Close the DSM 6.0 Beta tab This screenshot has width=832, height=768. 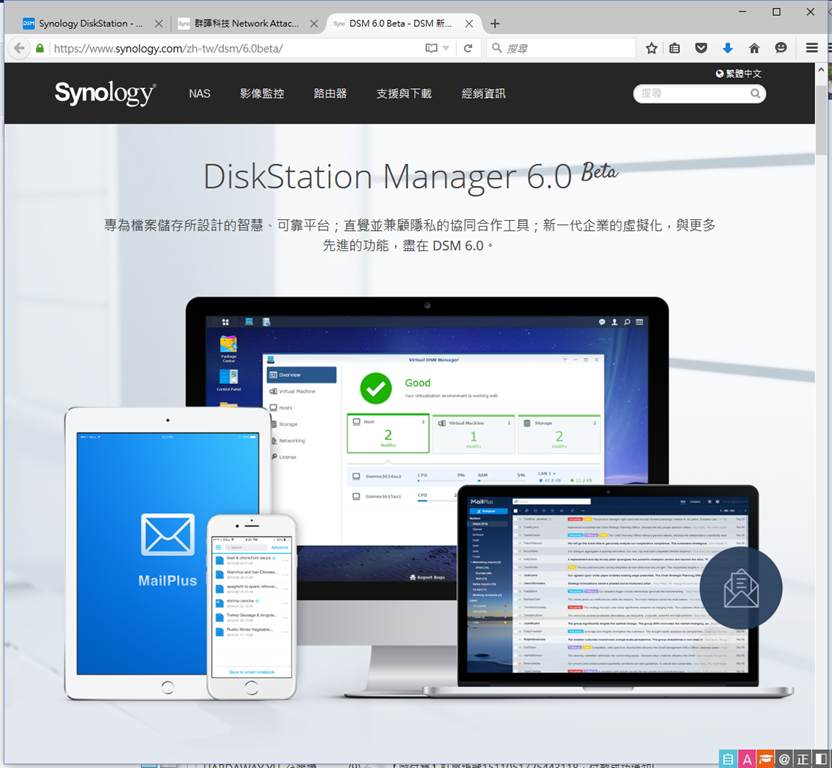click(x=469, y=23)
